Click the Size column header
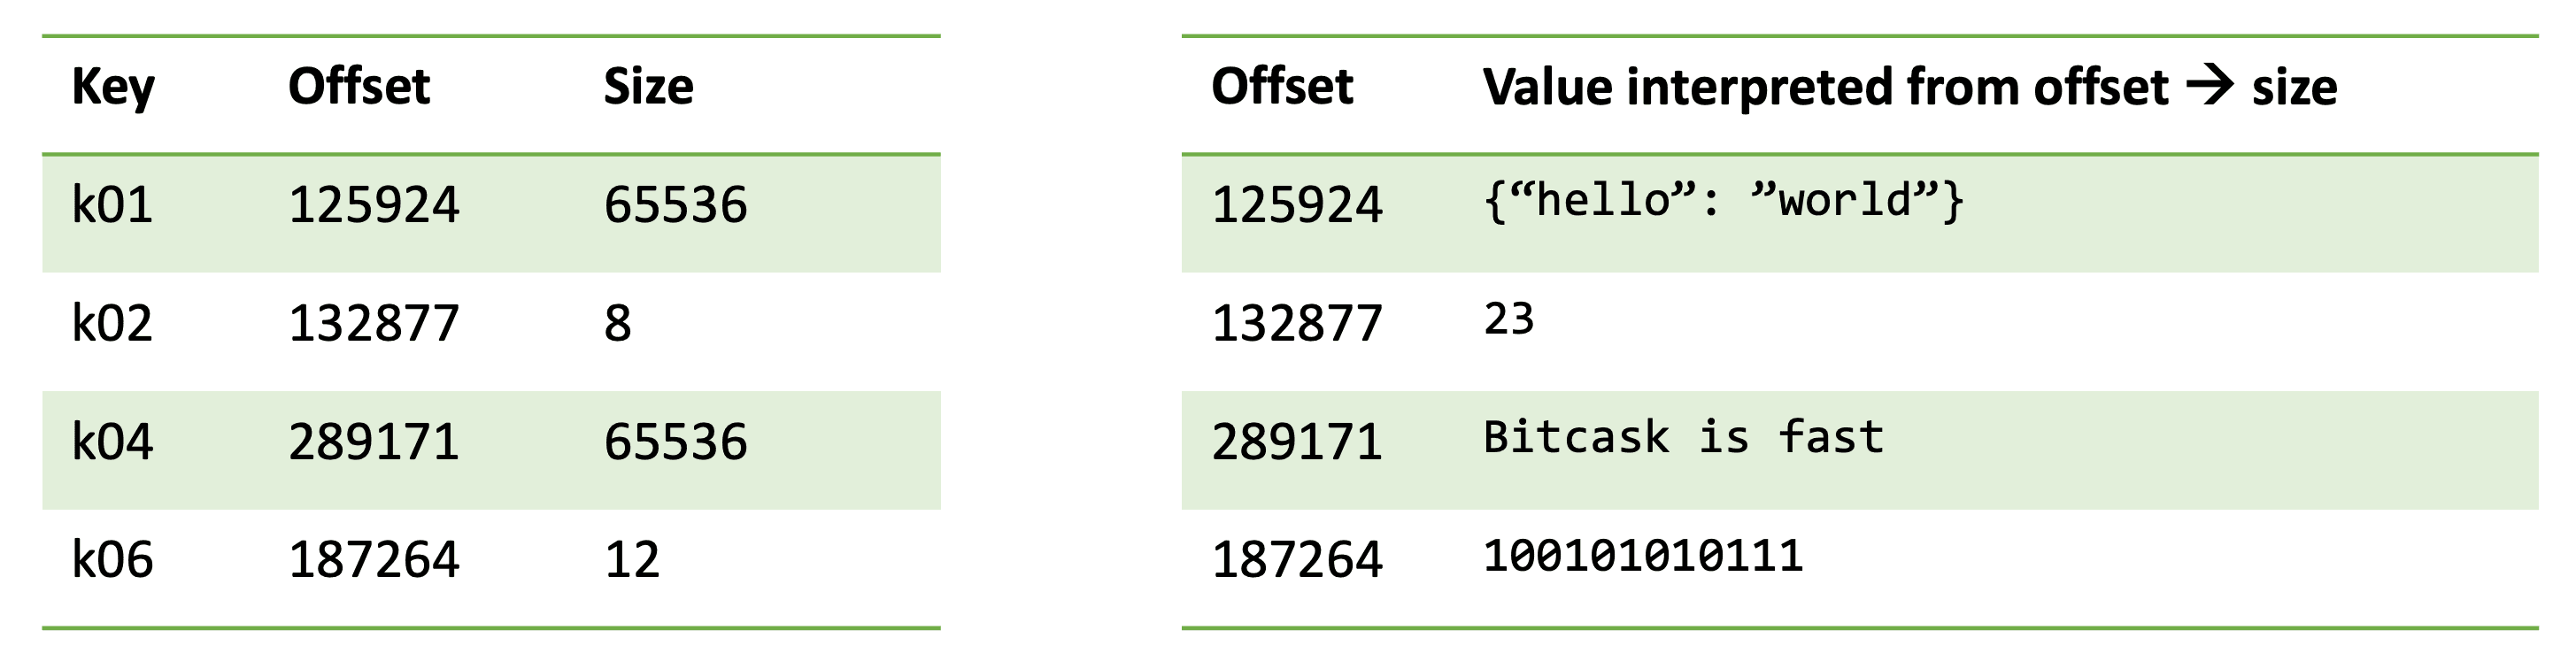Screen dimensions: 2576x661 click(648, 88)
